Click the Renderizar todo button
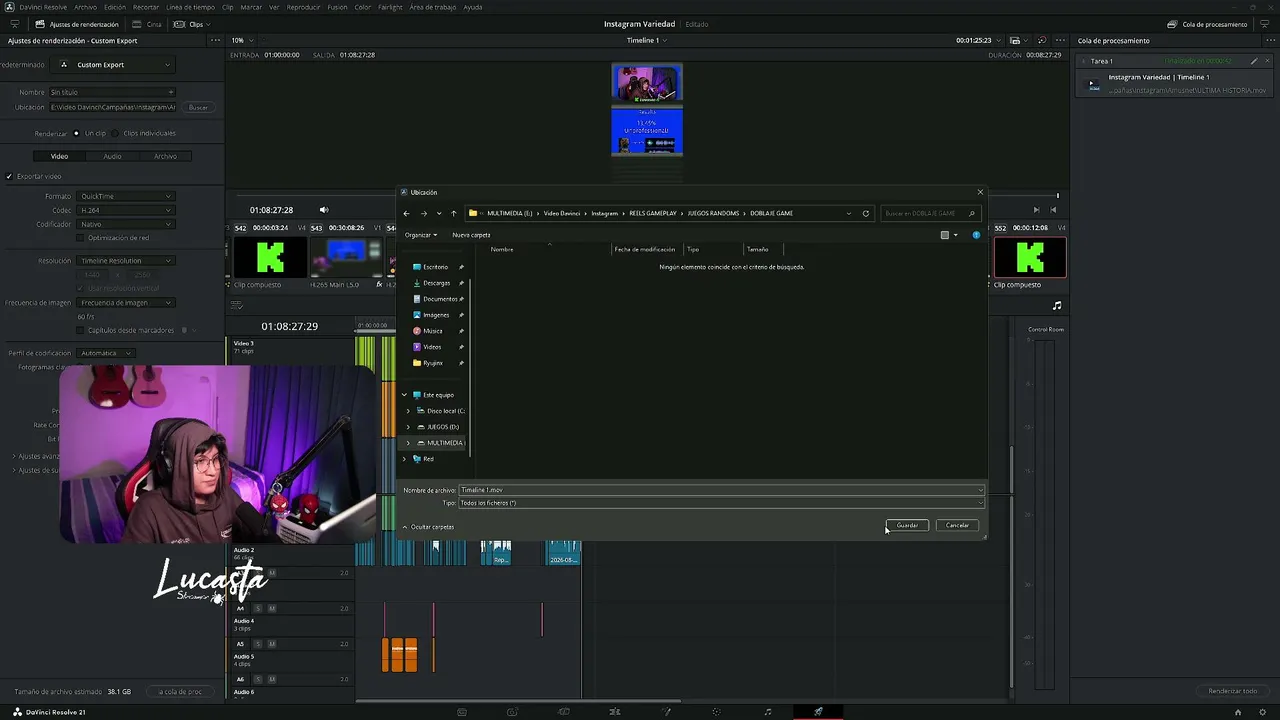The width and height of the screenshot is (1280, 720). [1233, 691]
